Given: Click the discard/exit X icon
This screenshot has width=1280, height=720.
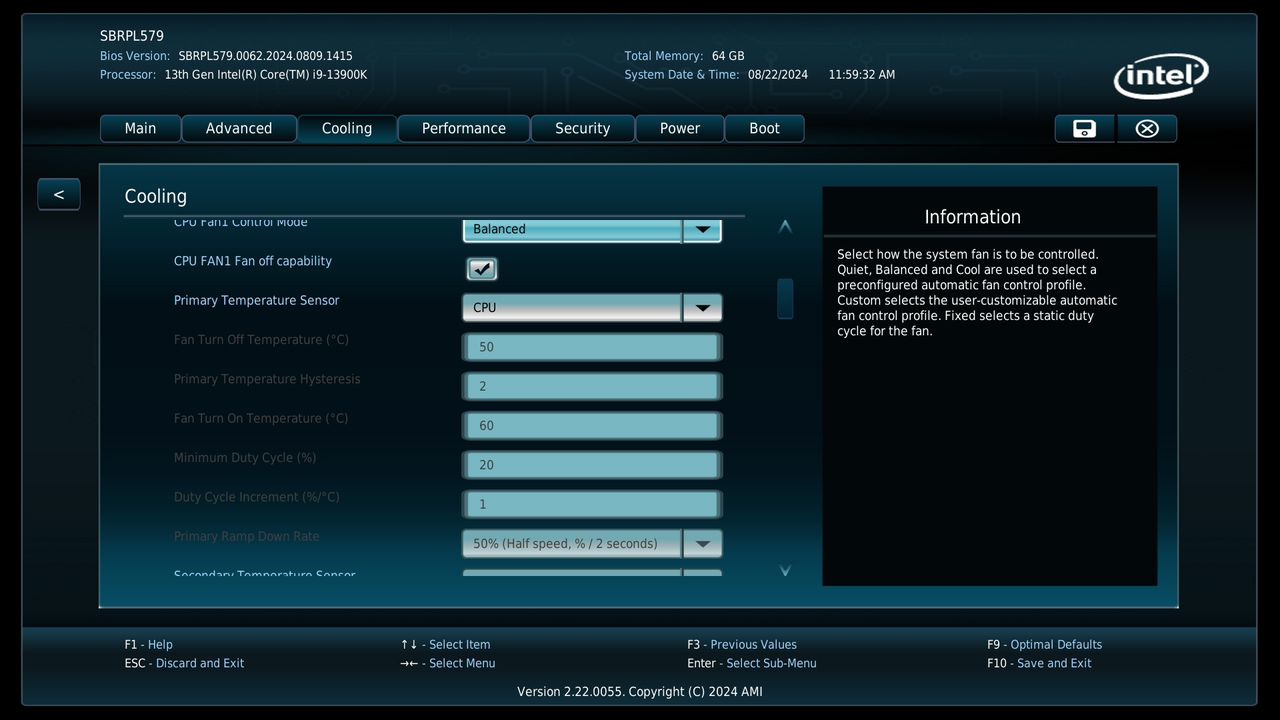Looking at the screenshot, I should (x=1147, y=128).
